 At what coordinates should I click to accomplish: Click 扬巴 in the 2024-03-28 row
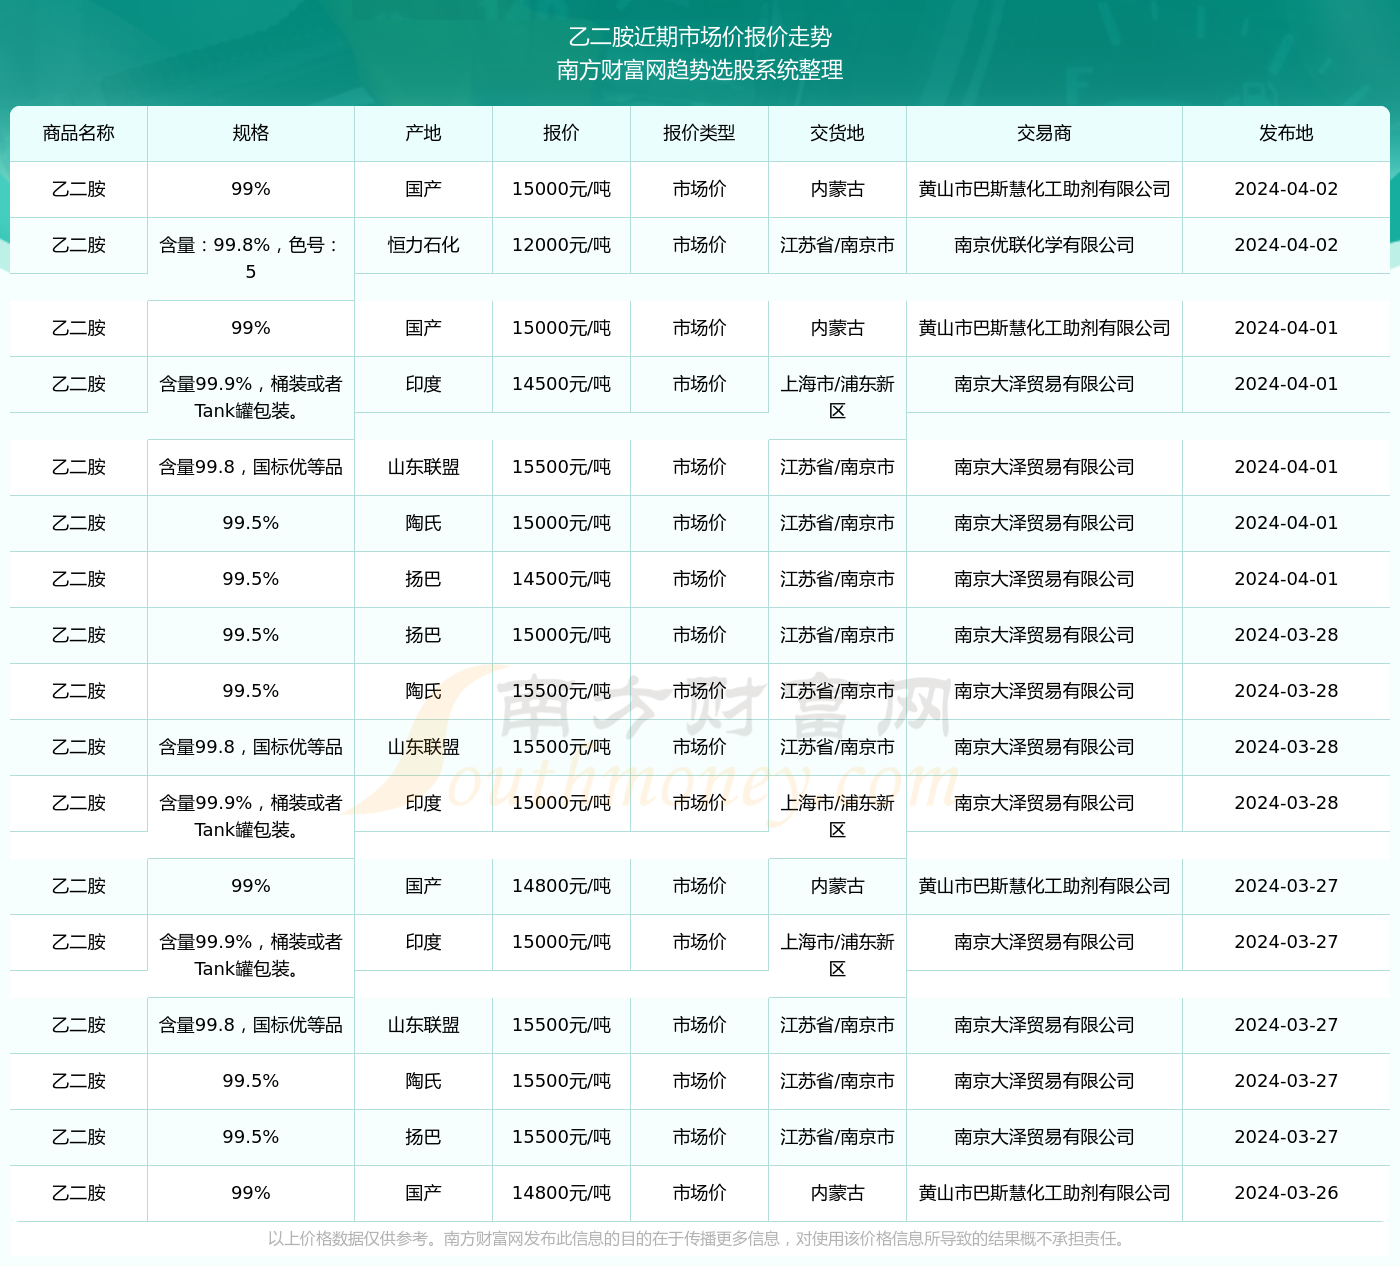[x=423, y=635]
